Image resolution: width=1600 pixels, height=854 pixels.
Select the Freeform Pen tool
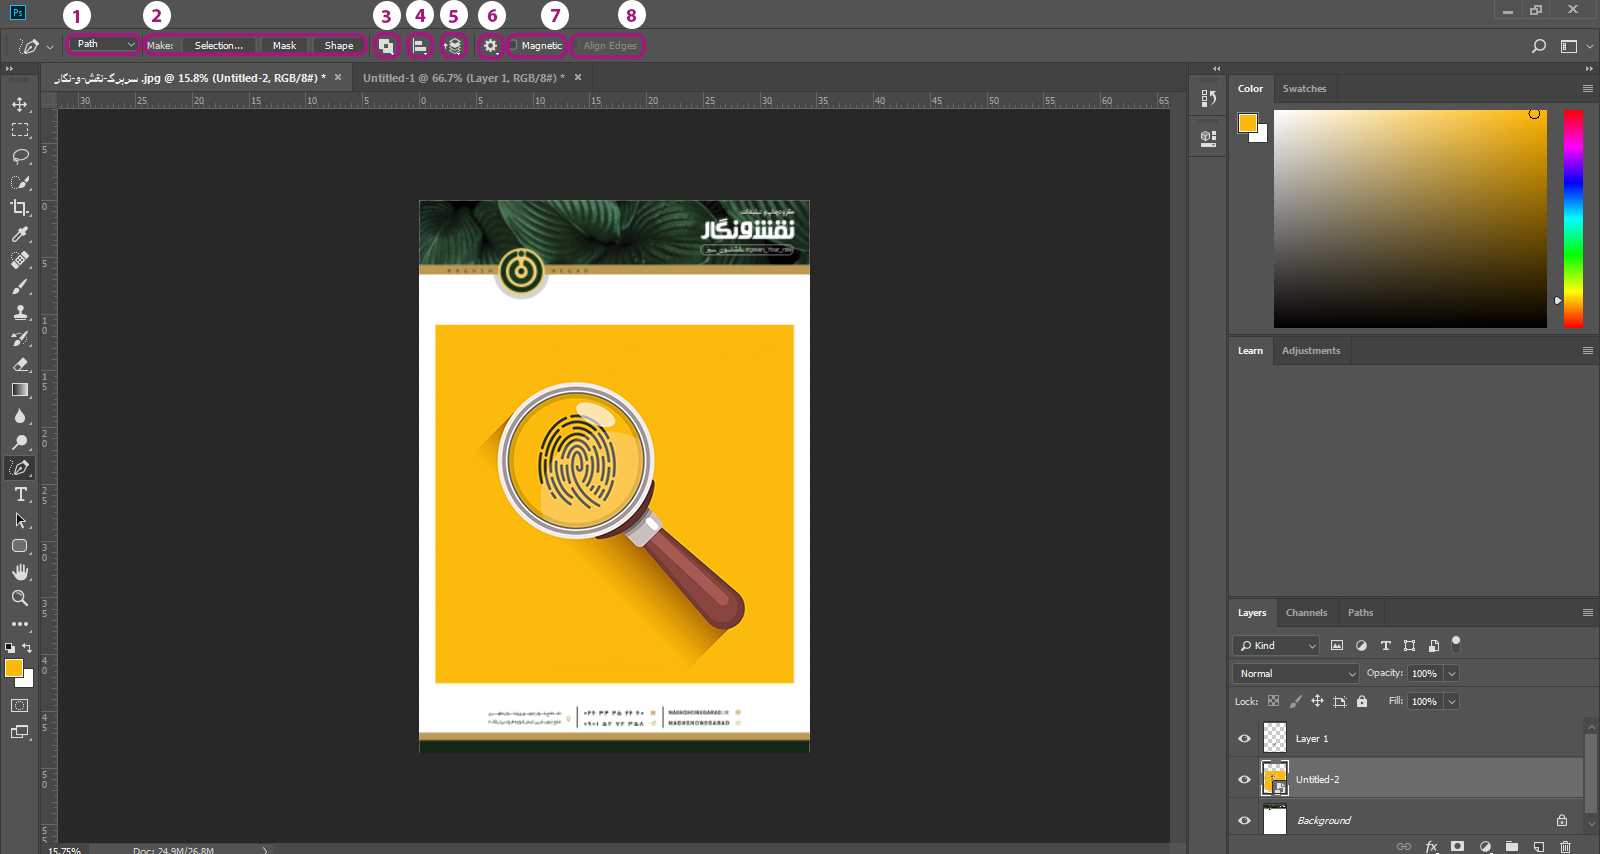pos(20,468)
